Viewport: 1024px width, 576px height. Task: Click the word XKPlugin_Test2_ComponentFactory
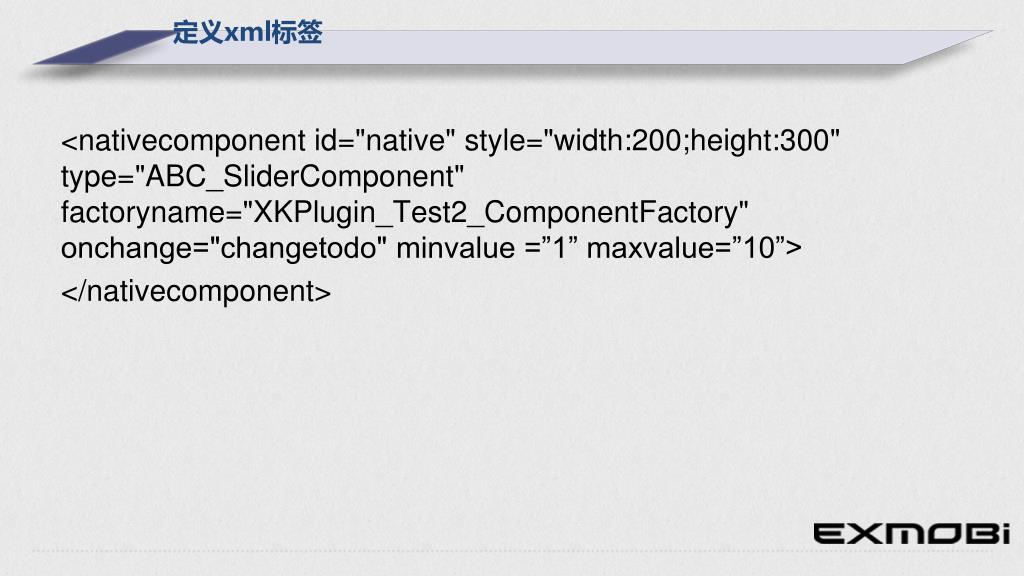tap(495, 213)
